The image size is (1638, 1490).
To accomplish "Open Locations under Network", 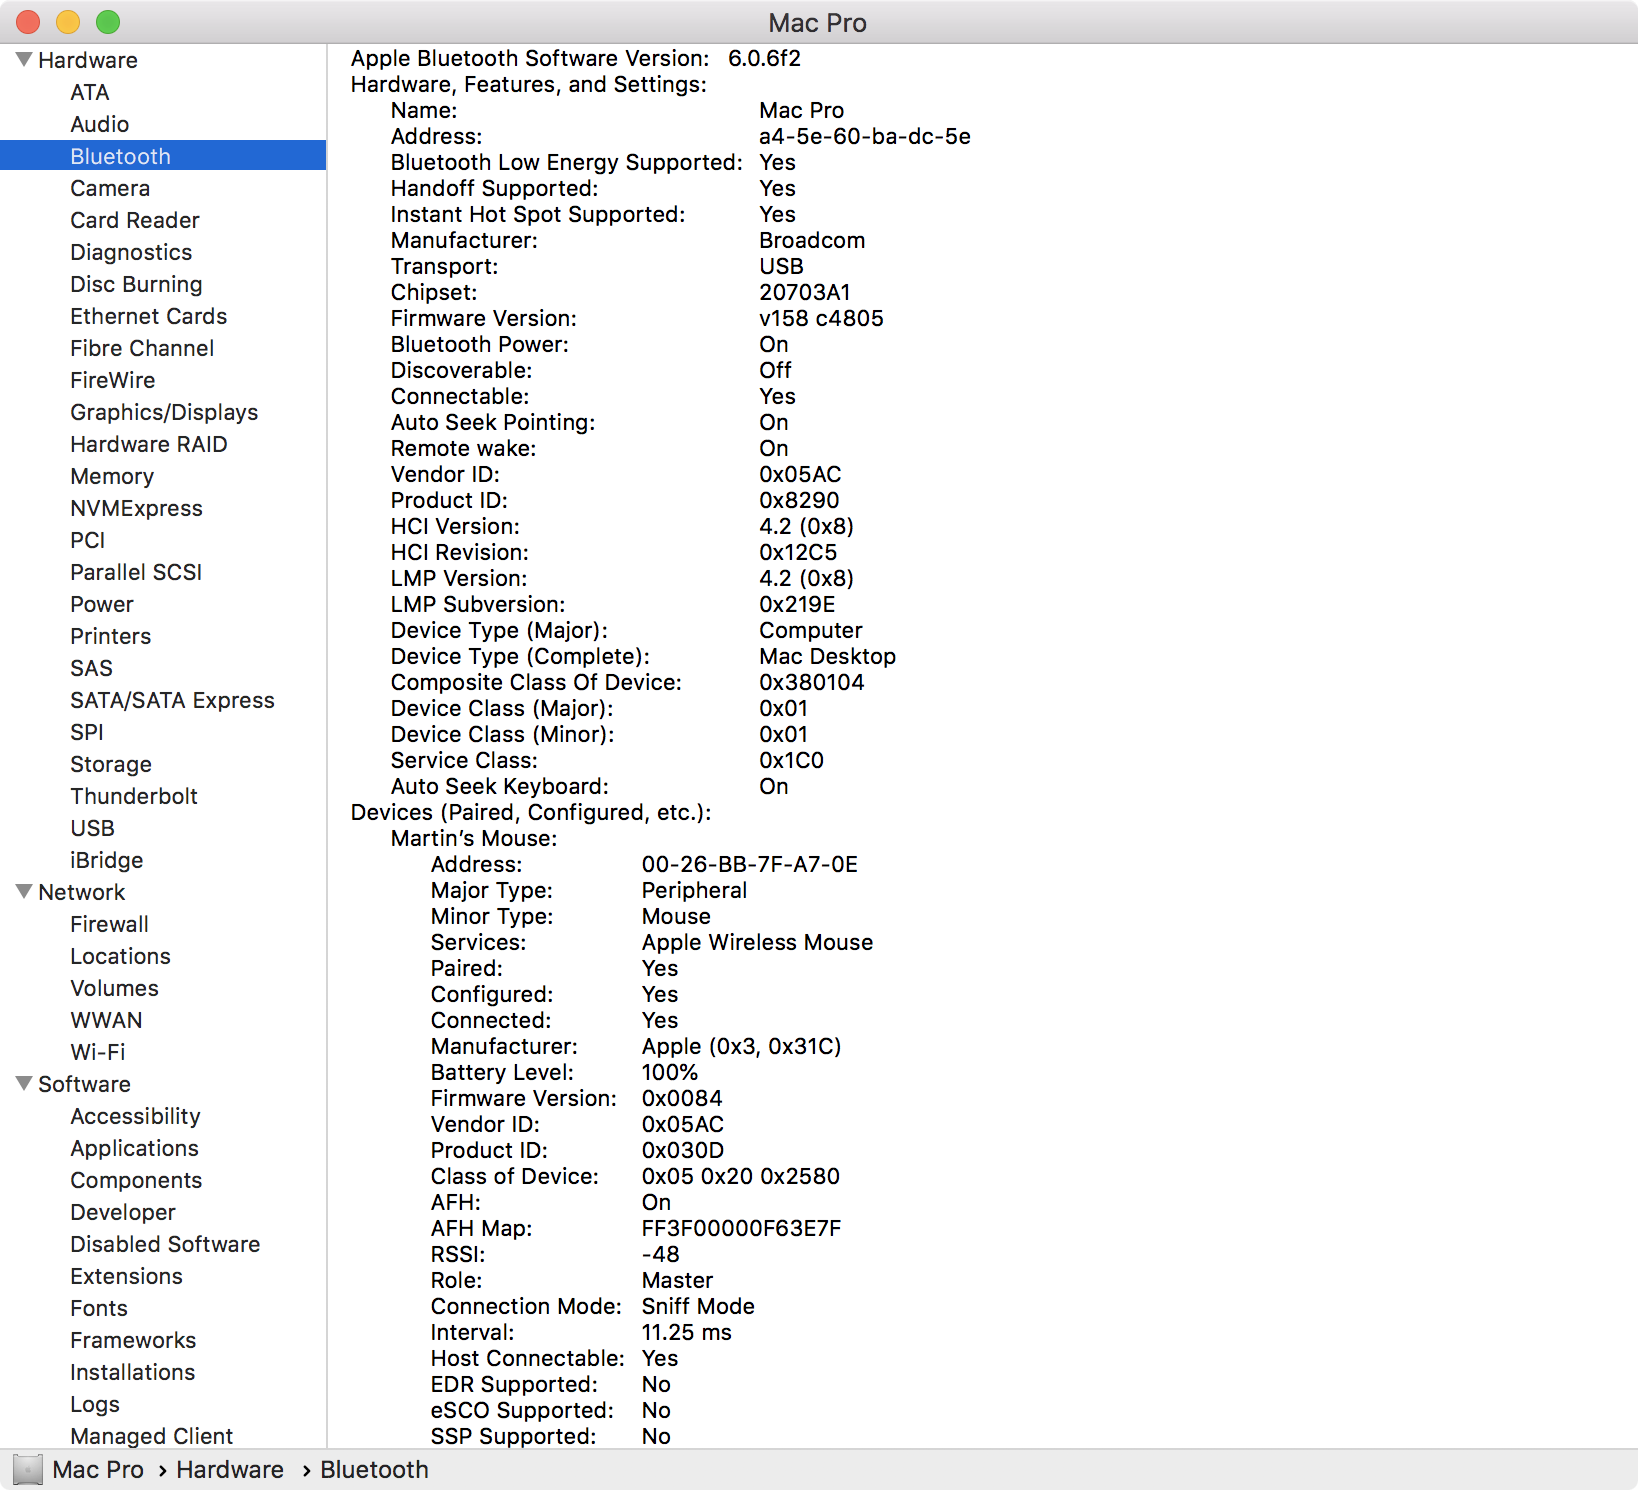I will tap(121, 956).
